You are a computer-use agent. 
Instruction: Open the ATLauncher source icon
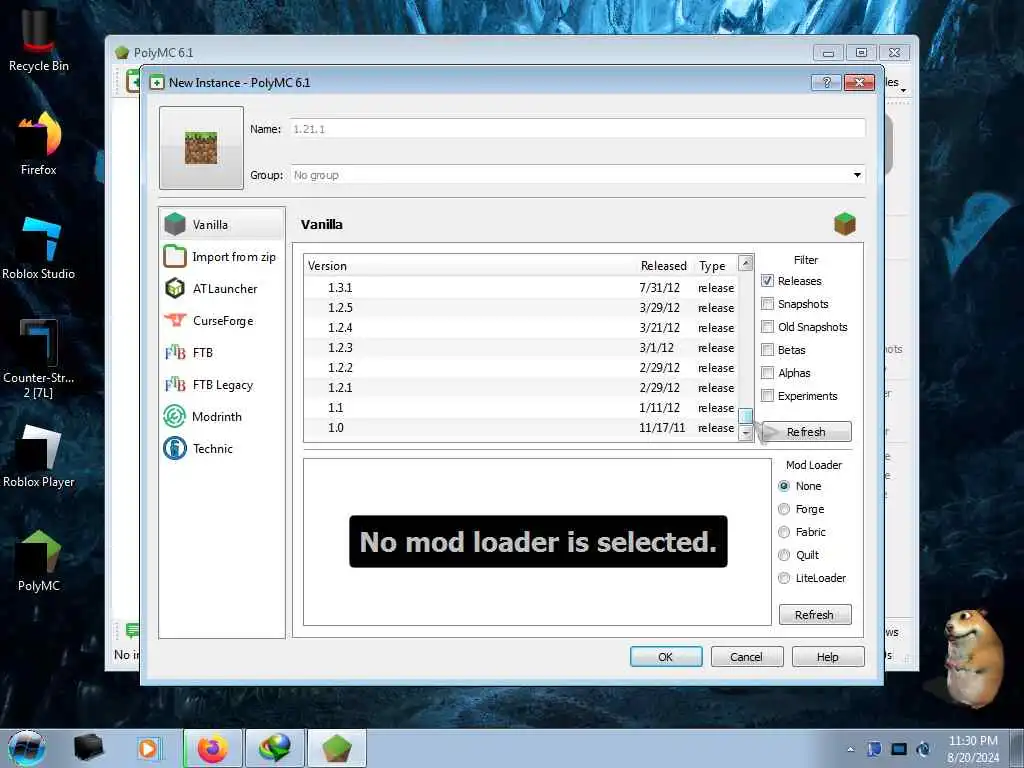pos(175,288)
